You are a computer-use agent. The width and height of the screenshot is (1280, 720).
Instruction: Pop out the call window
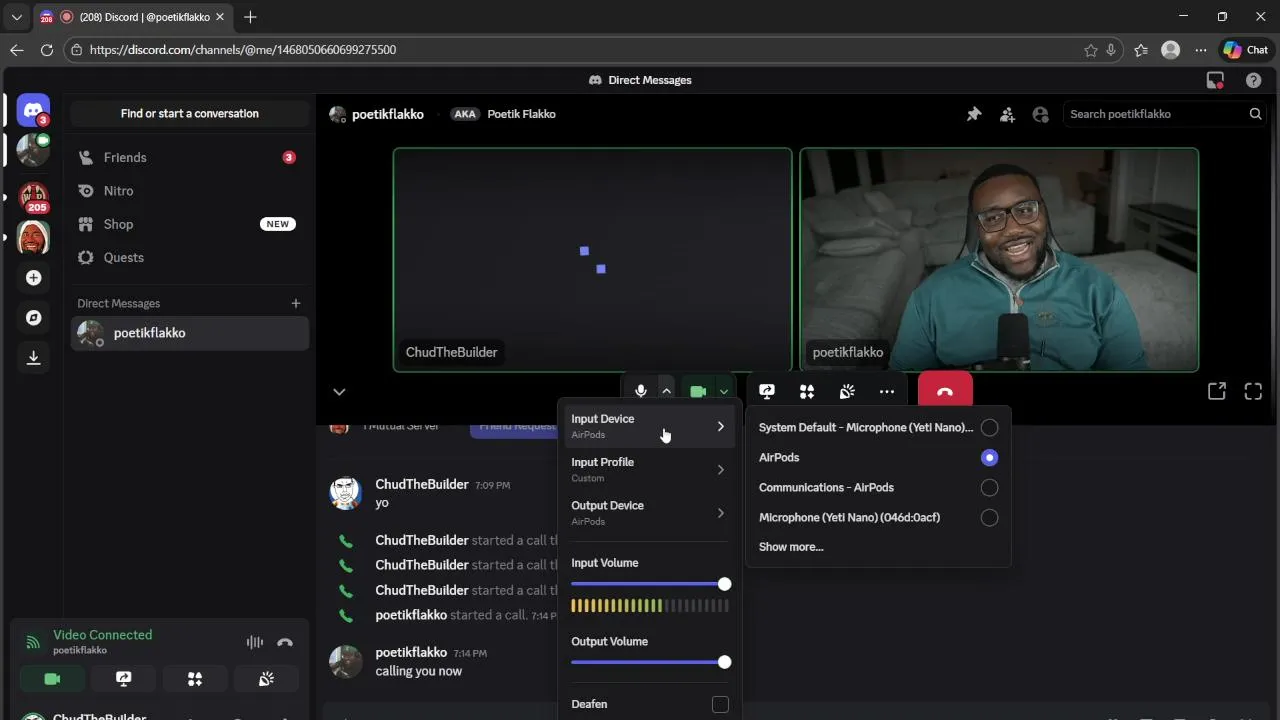click(1216, 392)
